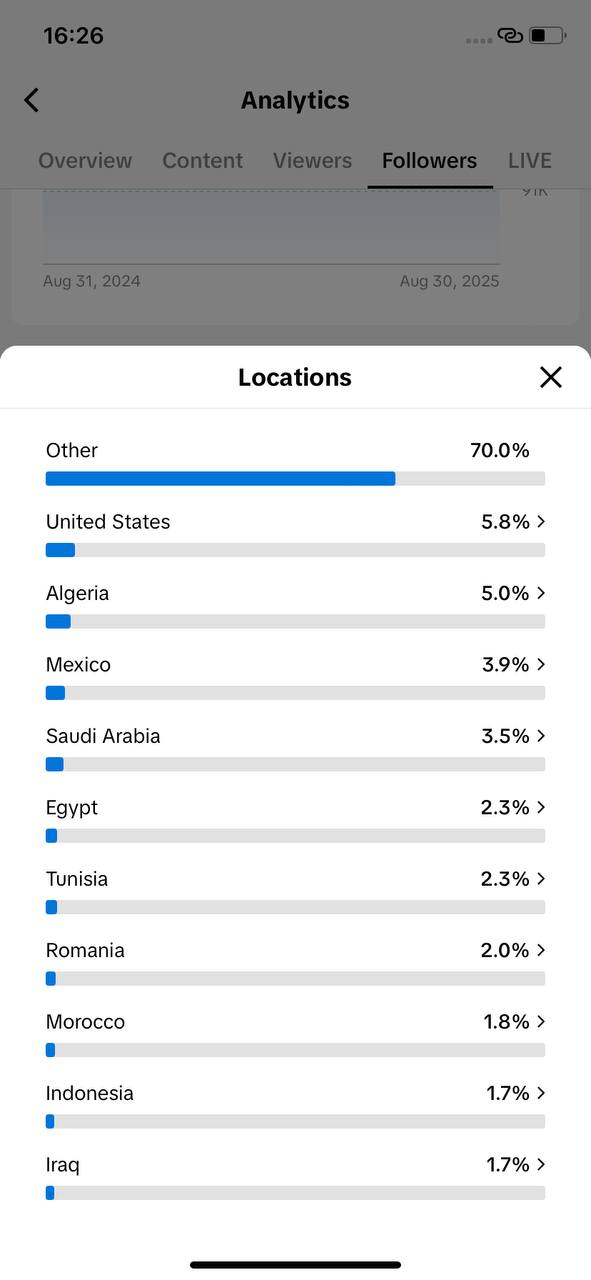Tap the Iraq 1.7% value
591x1280 pixels.
pyautogui.click(x=508, y=1164)
